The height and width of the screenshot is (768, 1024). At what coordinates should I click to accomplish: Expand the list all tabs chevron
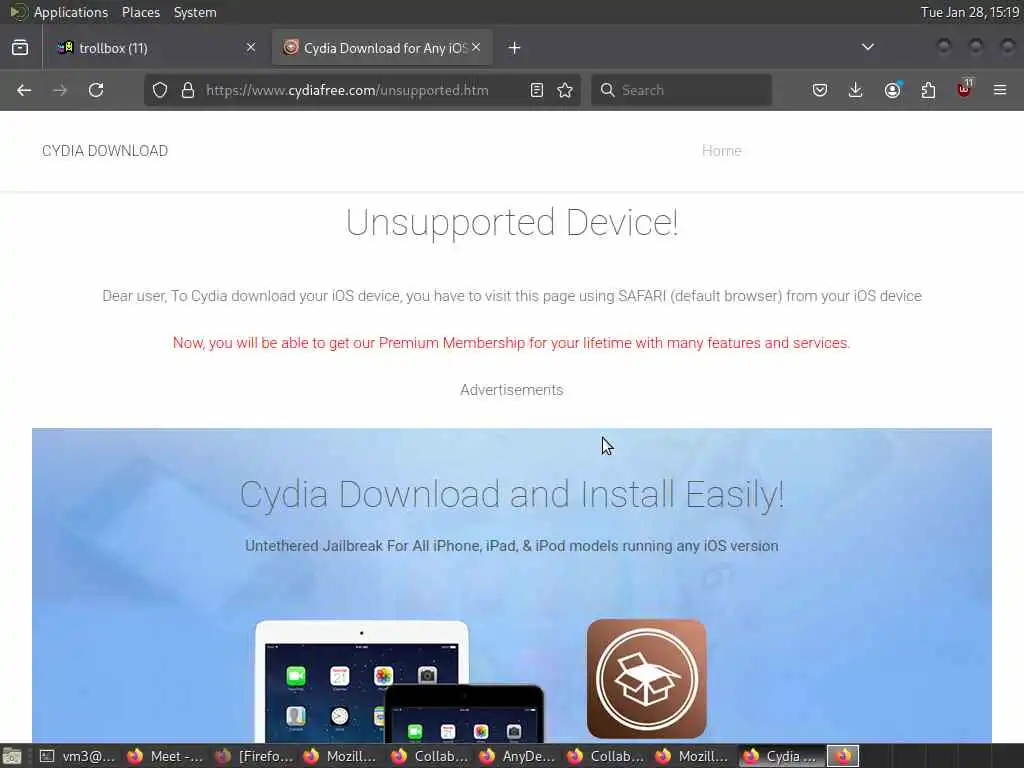(868, 47)
